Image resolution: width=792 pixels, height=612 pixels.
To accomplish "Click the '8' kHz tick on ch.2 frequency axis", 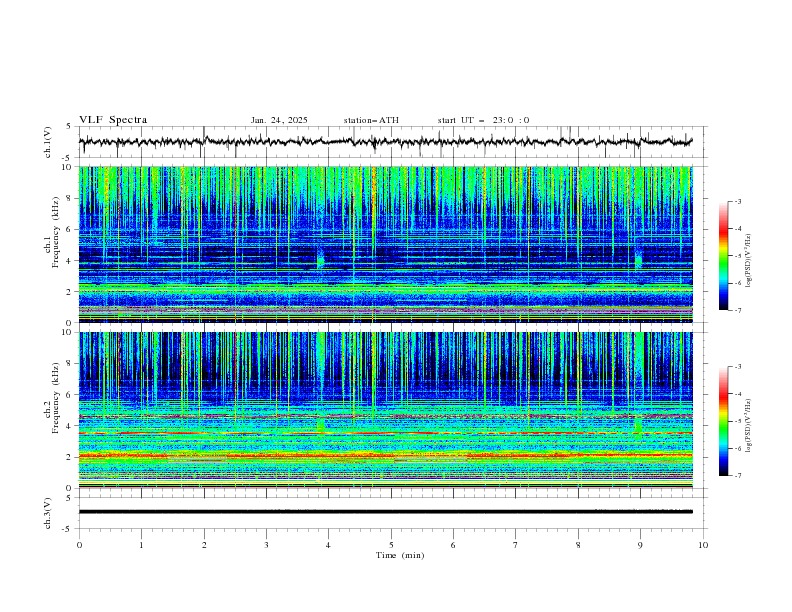I will 69,364.
